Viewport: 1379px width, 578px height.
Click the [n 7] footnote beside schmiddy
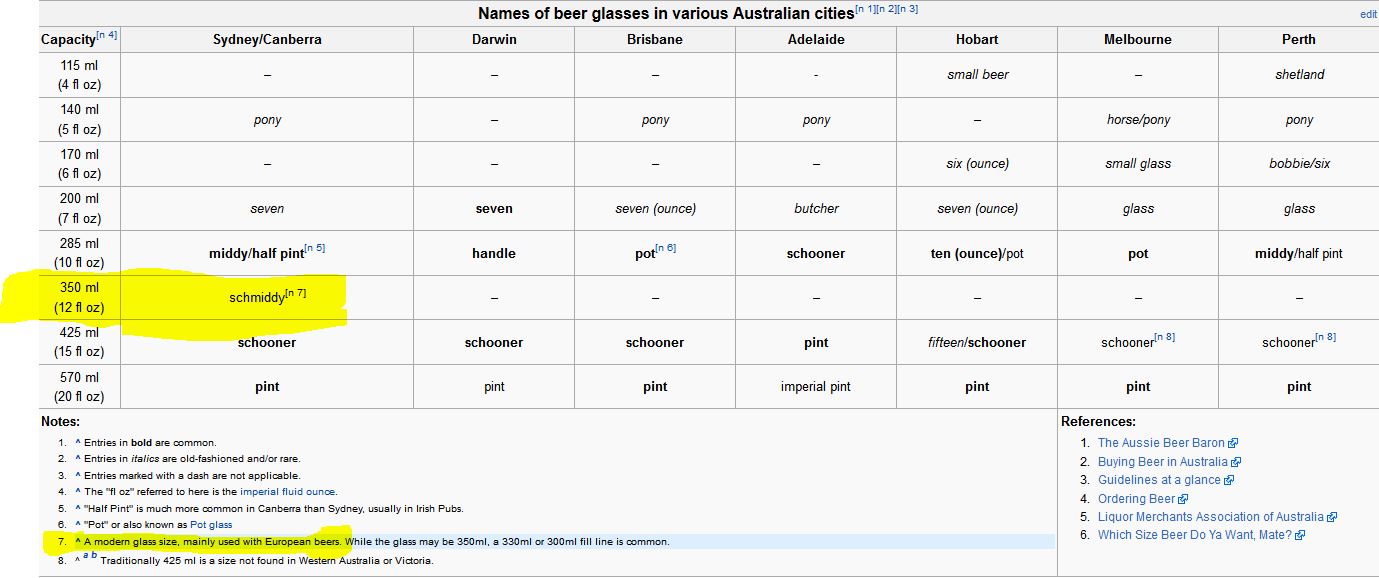click(295, 293)
